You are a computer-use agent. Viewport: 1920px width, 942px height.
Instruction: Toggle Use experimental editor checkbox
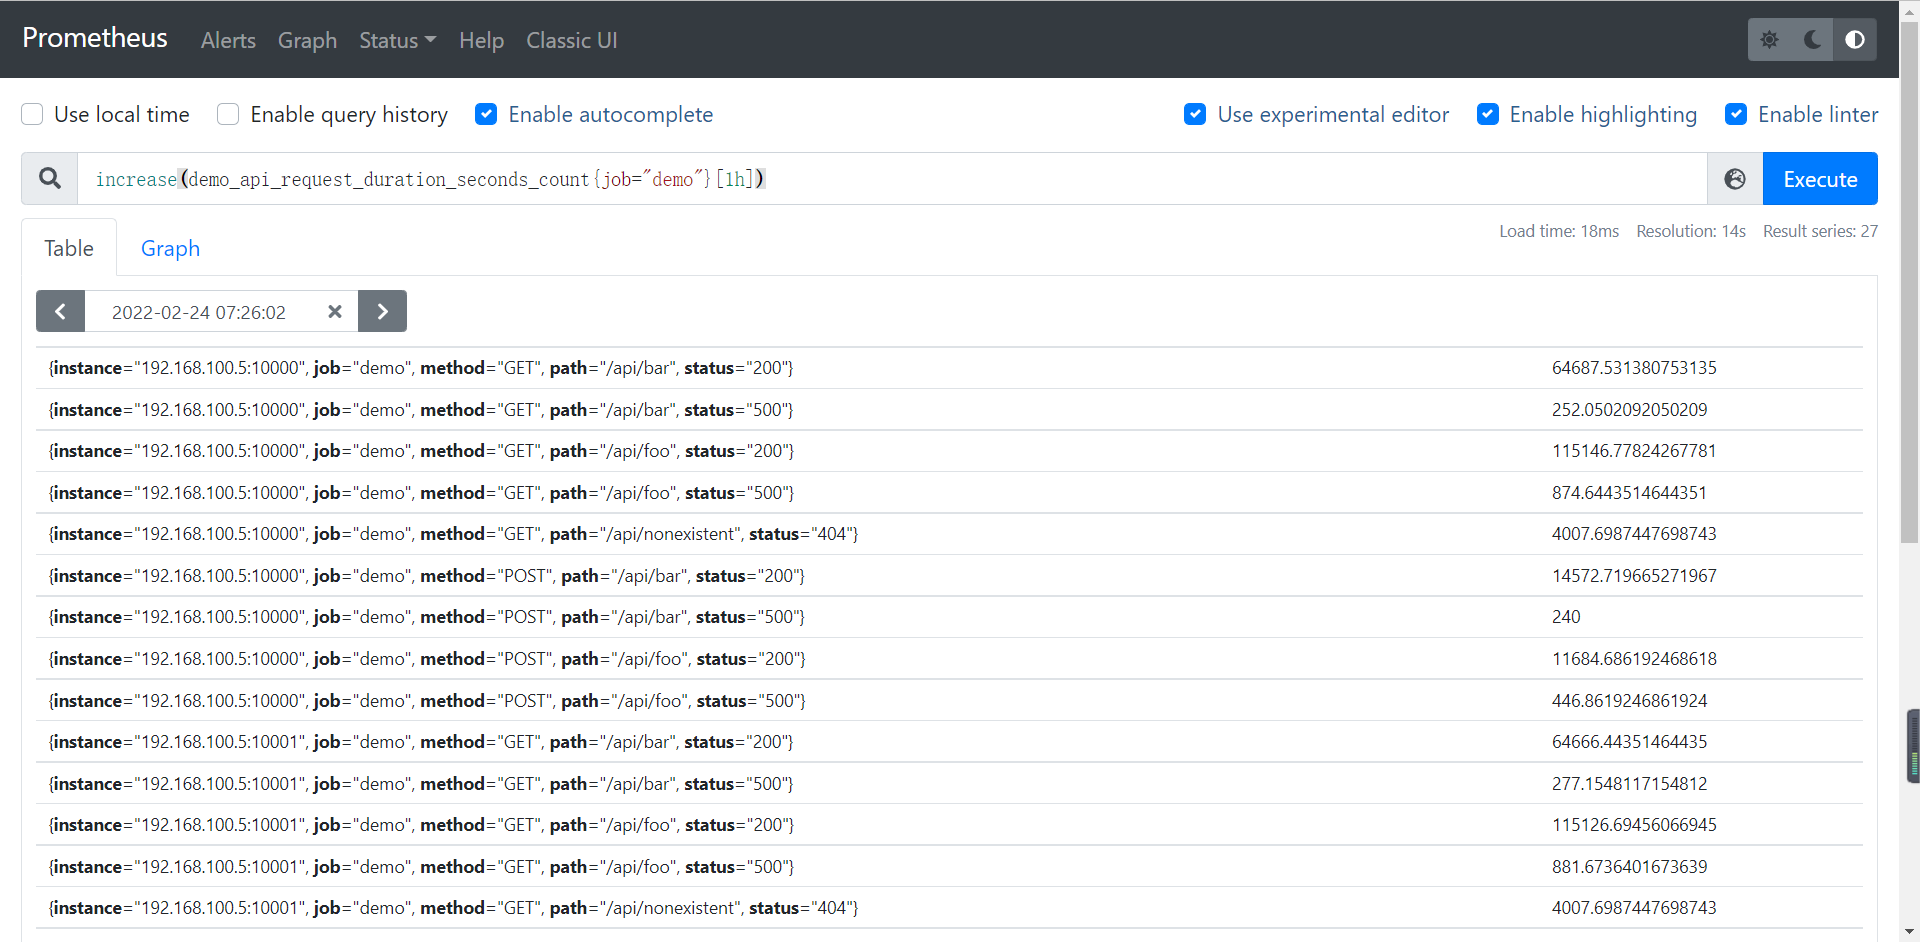point(1195,114)
